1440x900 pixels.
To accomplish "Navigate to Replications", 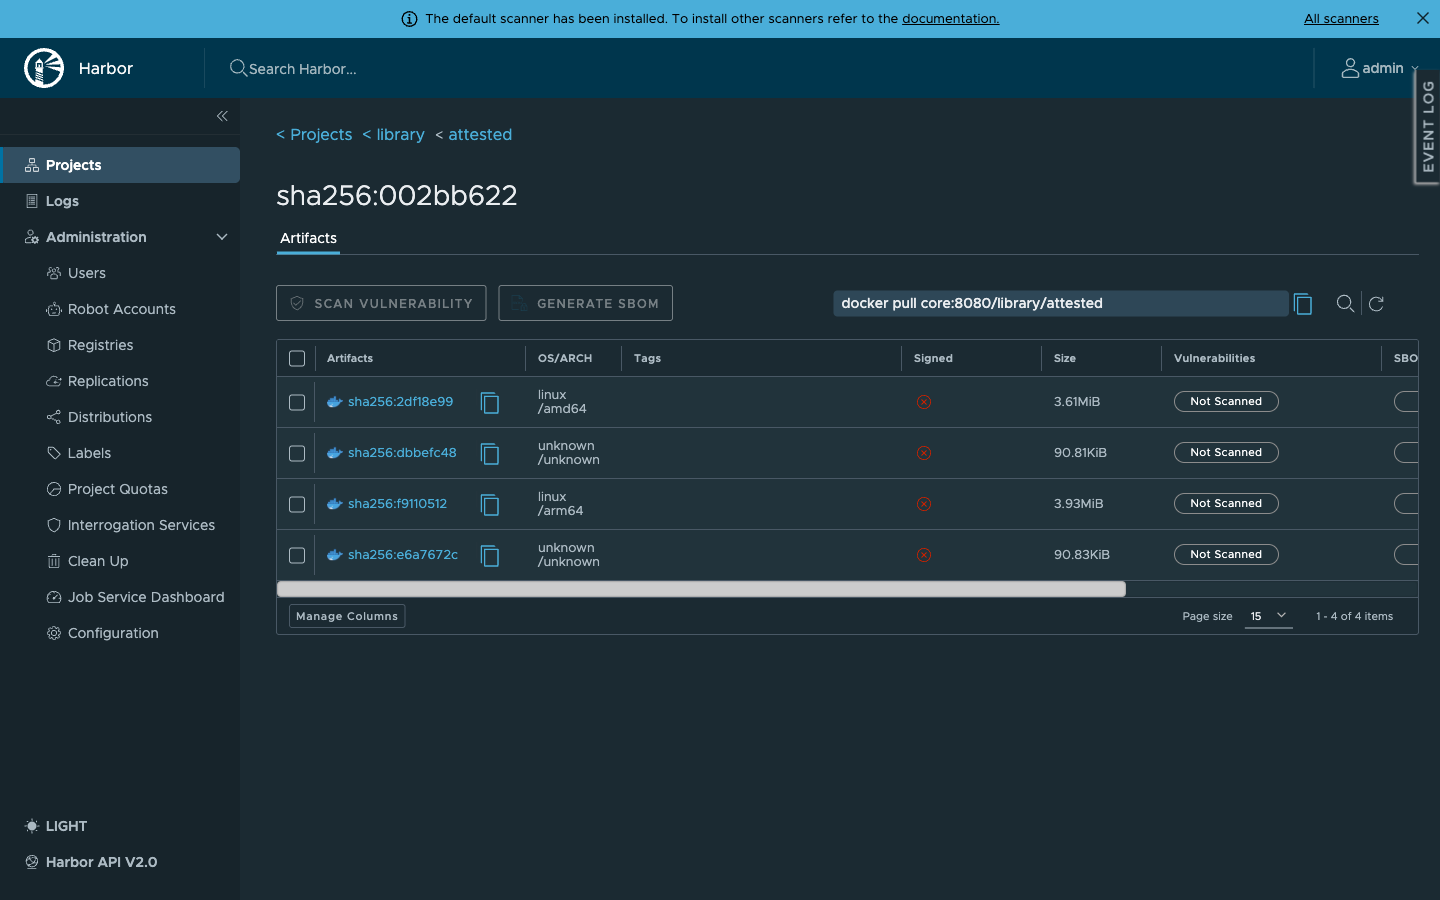I will [108, 381].
